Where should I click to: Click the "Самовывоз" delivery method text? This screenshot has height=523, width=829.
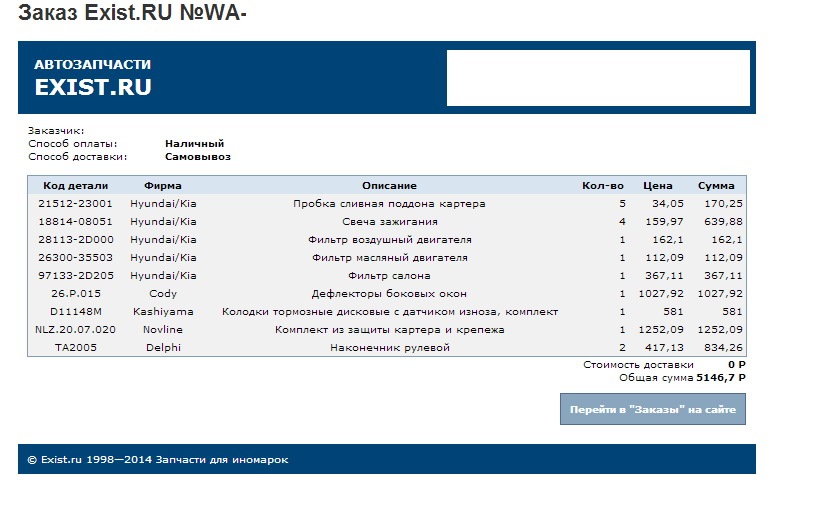(198, 157)
